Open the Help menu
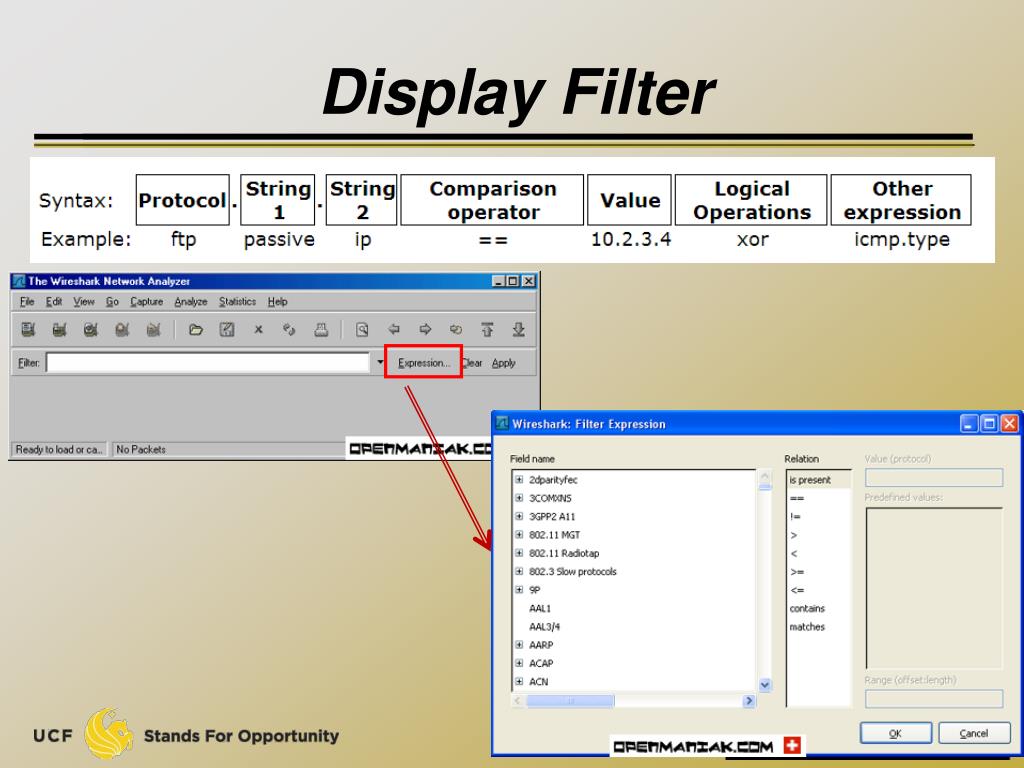1024x768 pixels. 278,302
